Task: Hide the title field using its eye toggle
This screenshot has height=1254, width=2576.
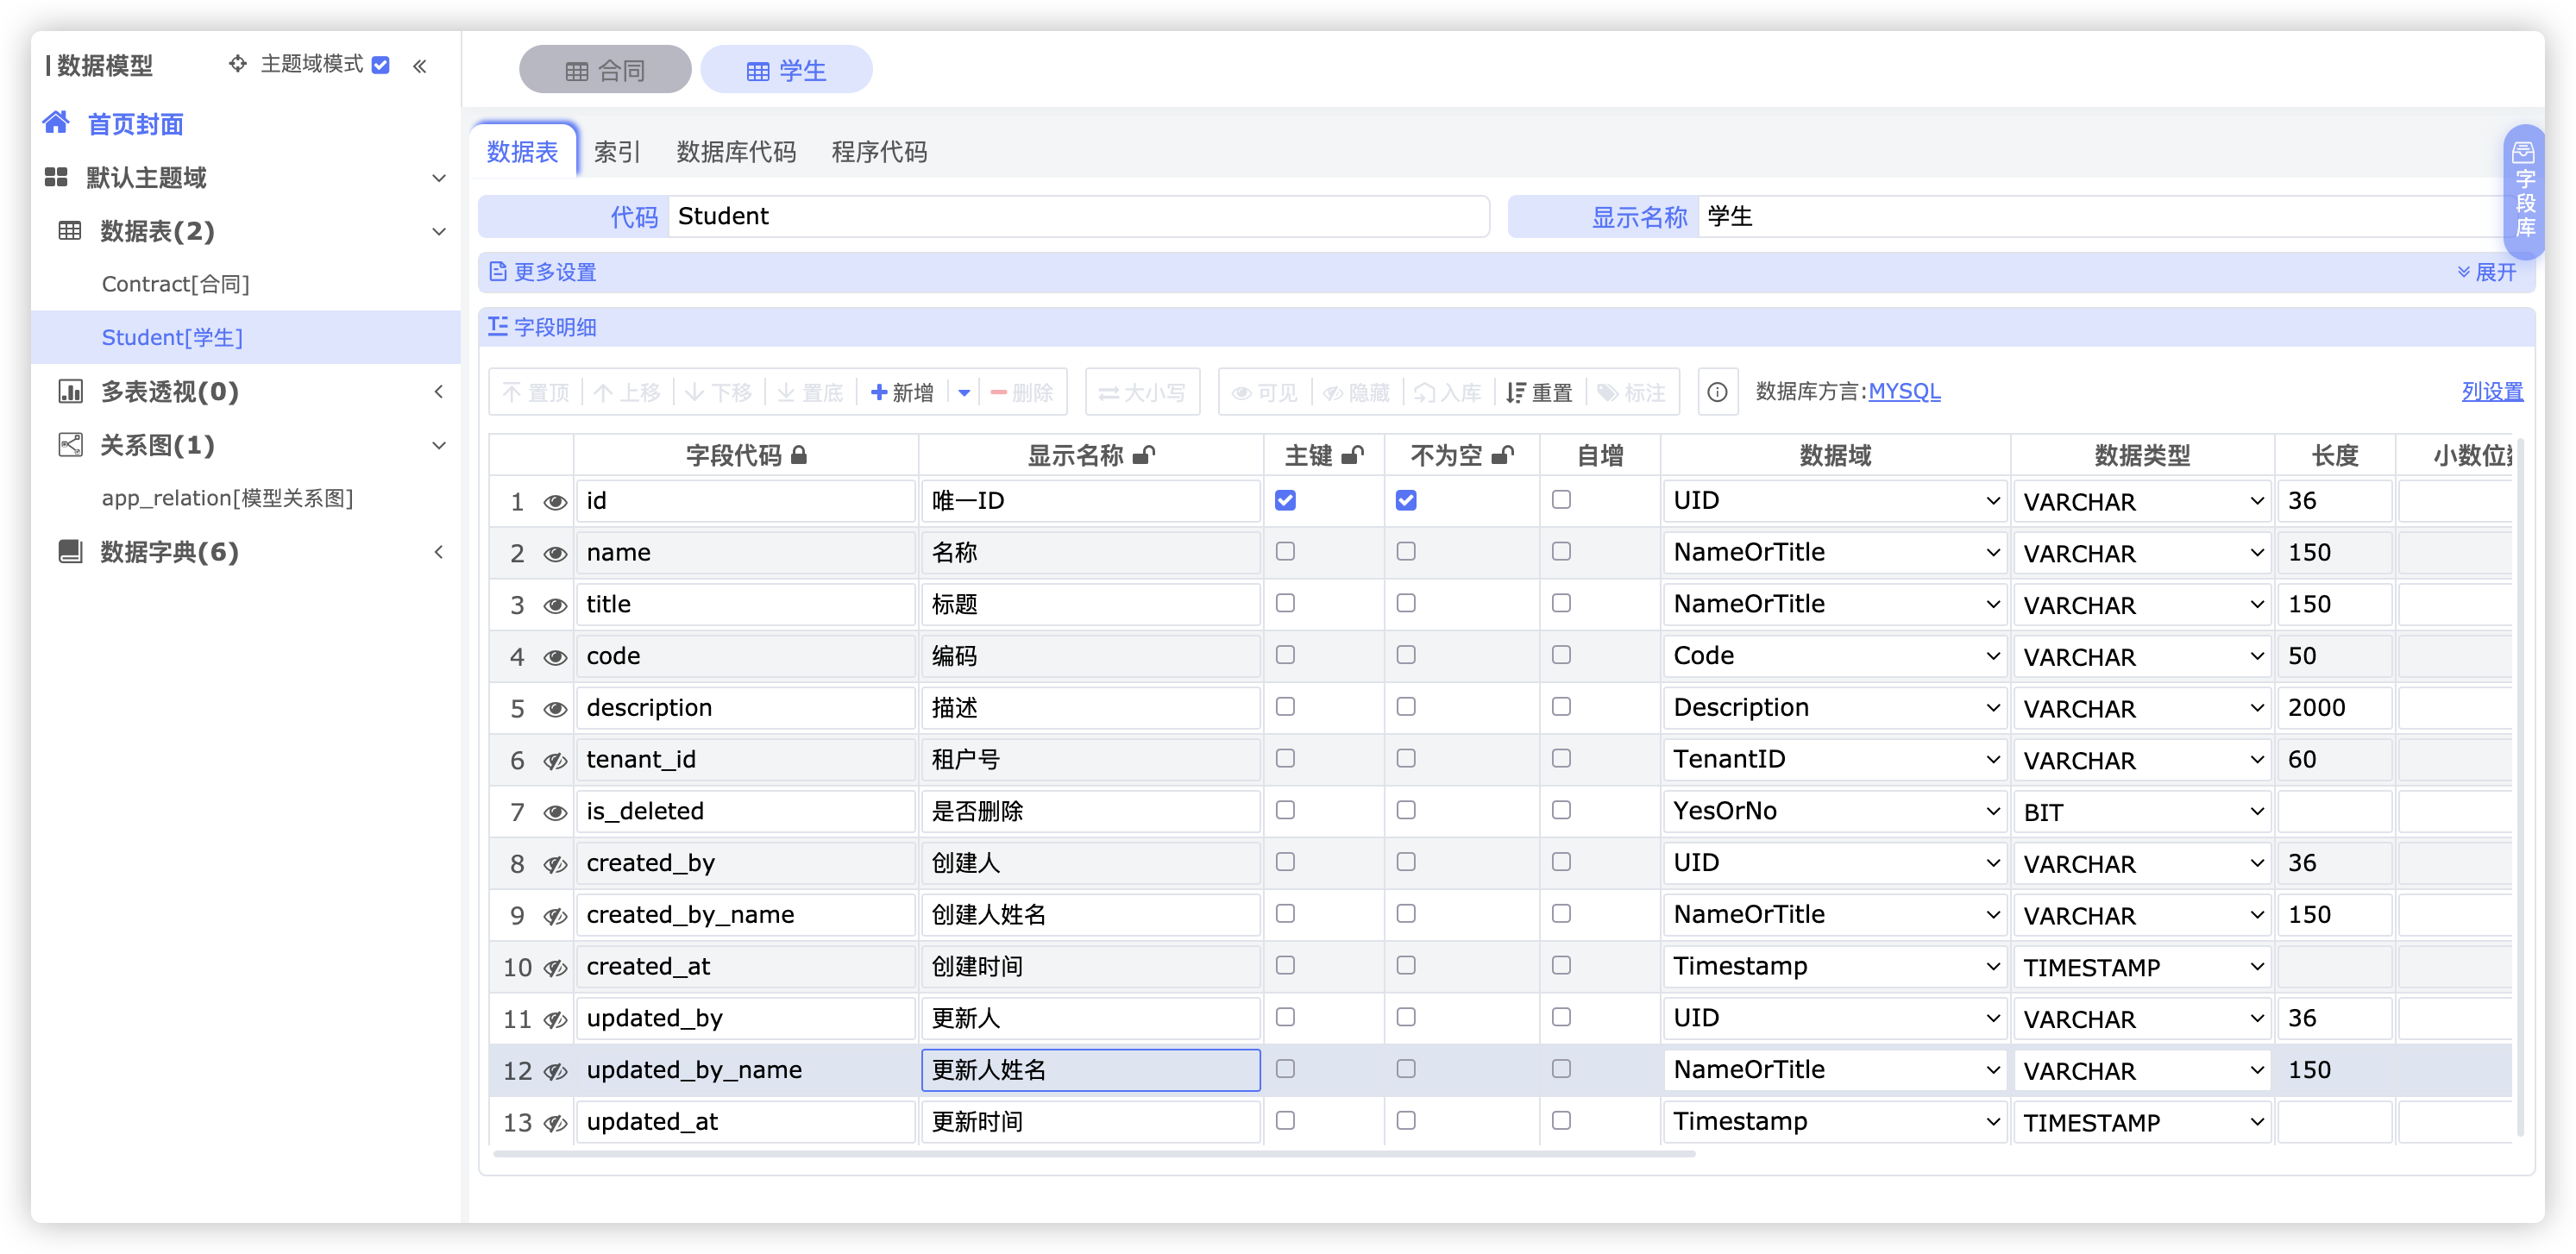Action: coord(556,603)
